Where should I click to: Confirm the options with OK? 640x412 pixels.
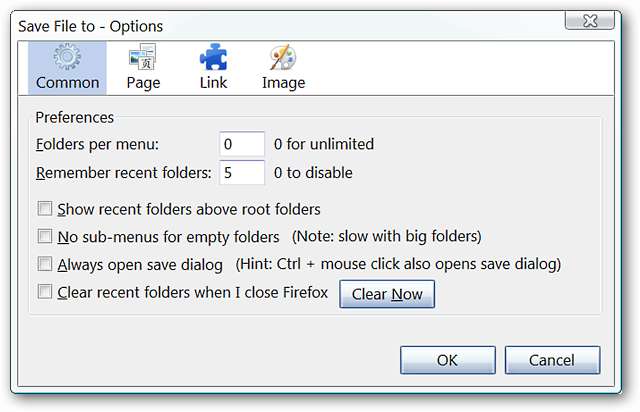(447, 360)
